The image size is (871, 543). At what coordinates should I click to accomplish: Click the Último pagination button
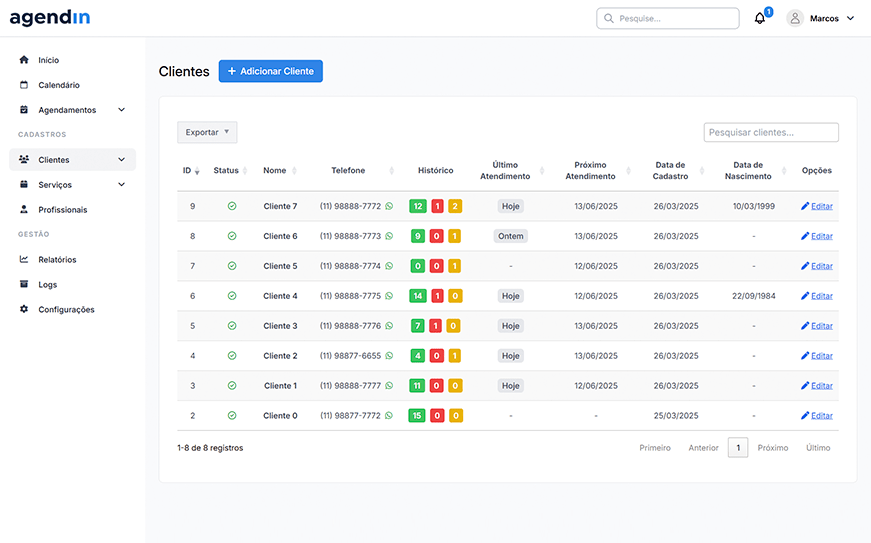tap(818, 448)
